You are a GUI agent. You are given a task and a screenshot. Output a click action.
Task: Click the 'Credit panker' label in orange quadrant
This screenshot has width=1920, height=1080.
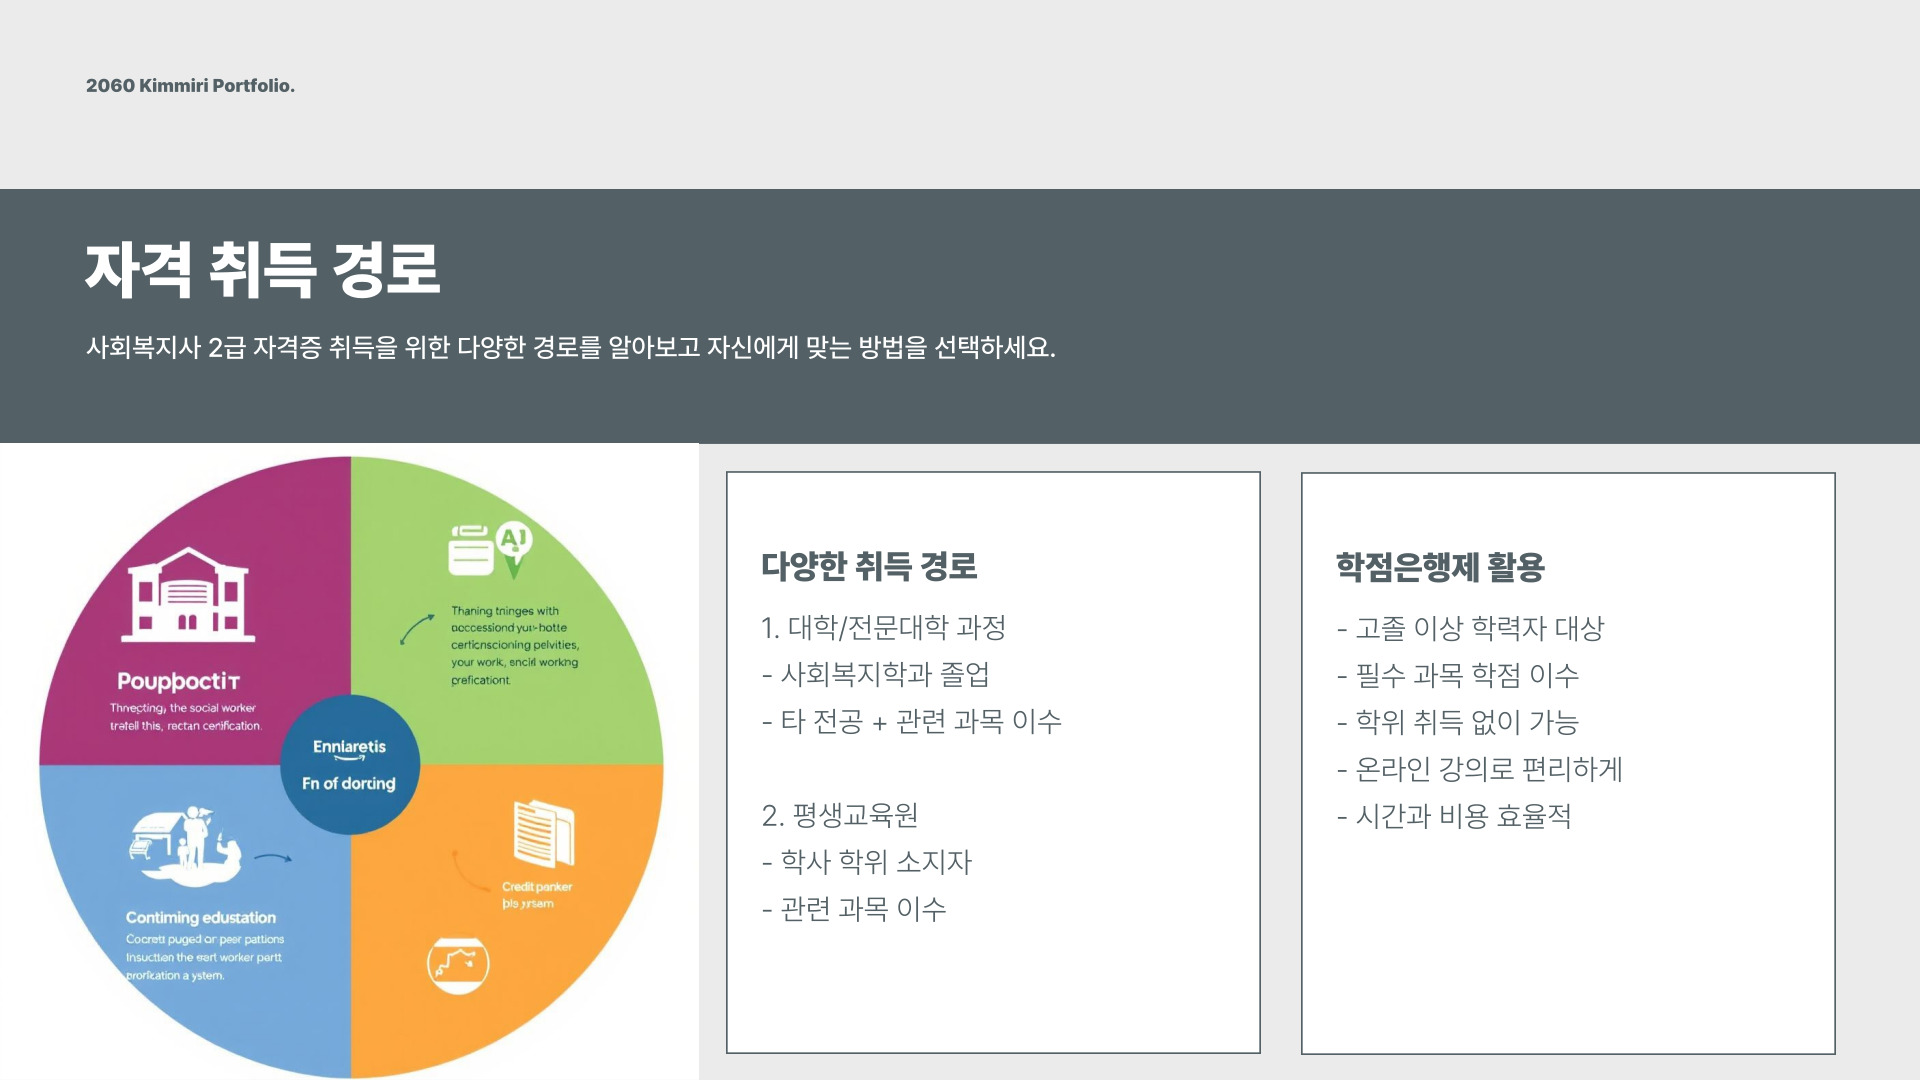536,887
